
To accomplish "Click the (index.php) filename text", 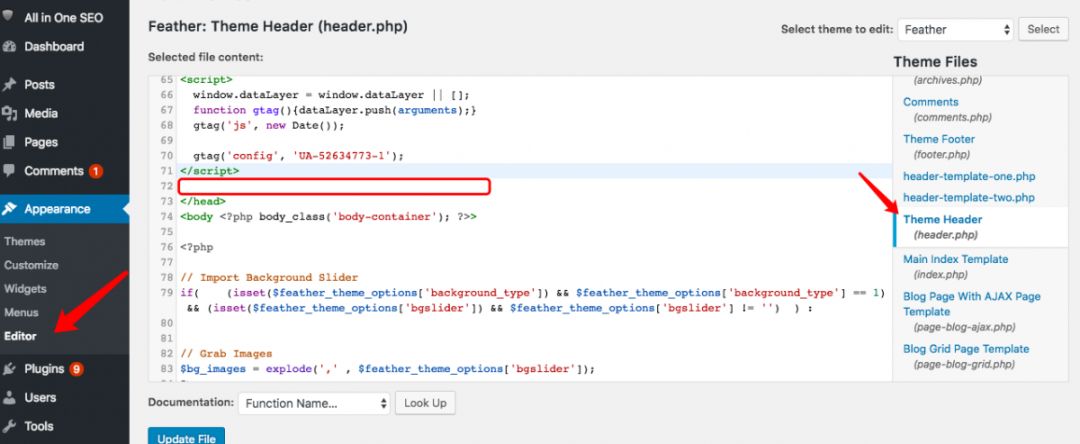I will point(939,275).
